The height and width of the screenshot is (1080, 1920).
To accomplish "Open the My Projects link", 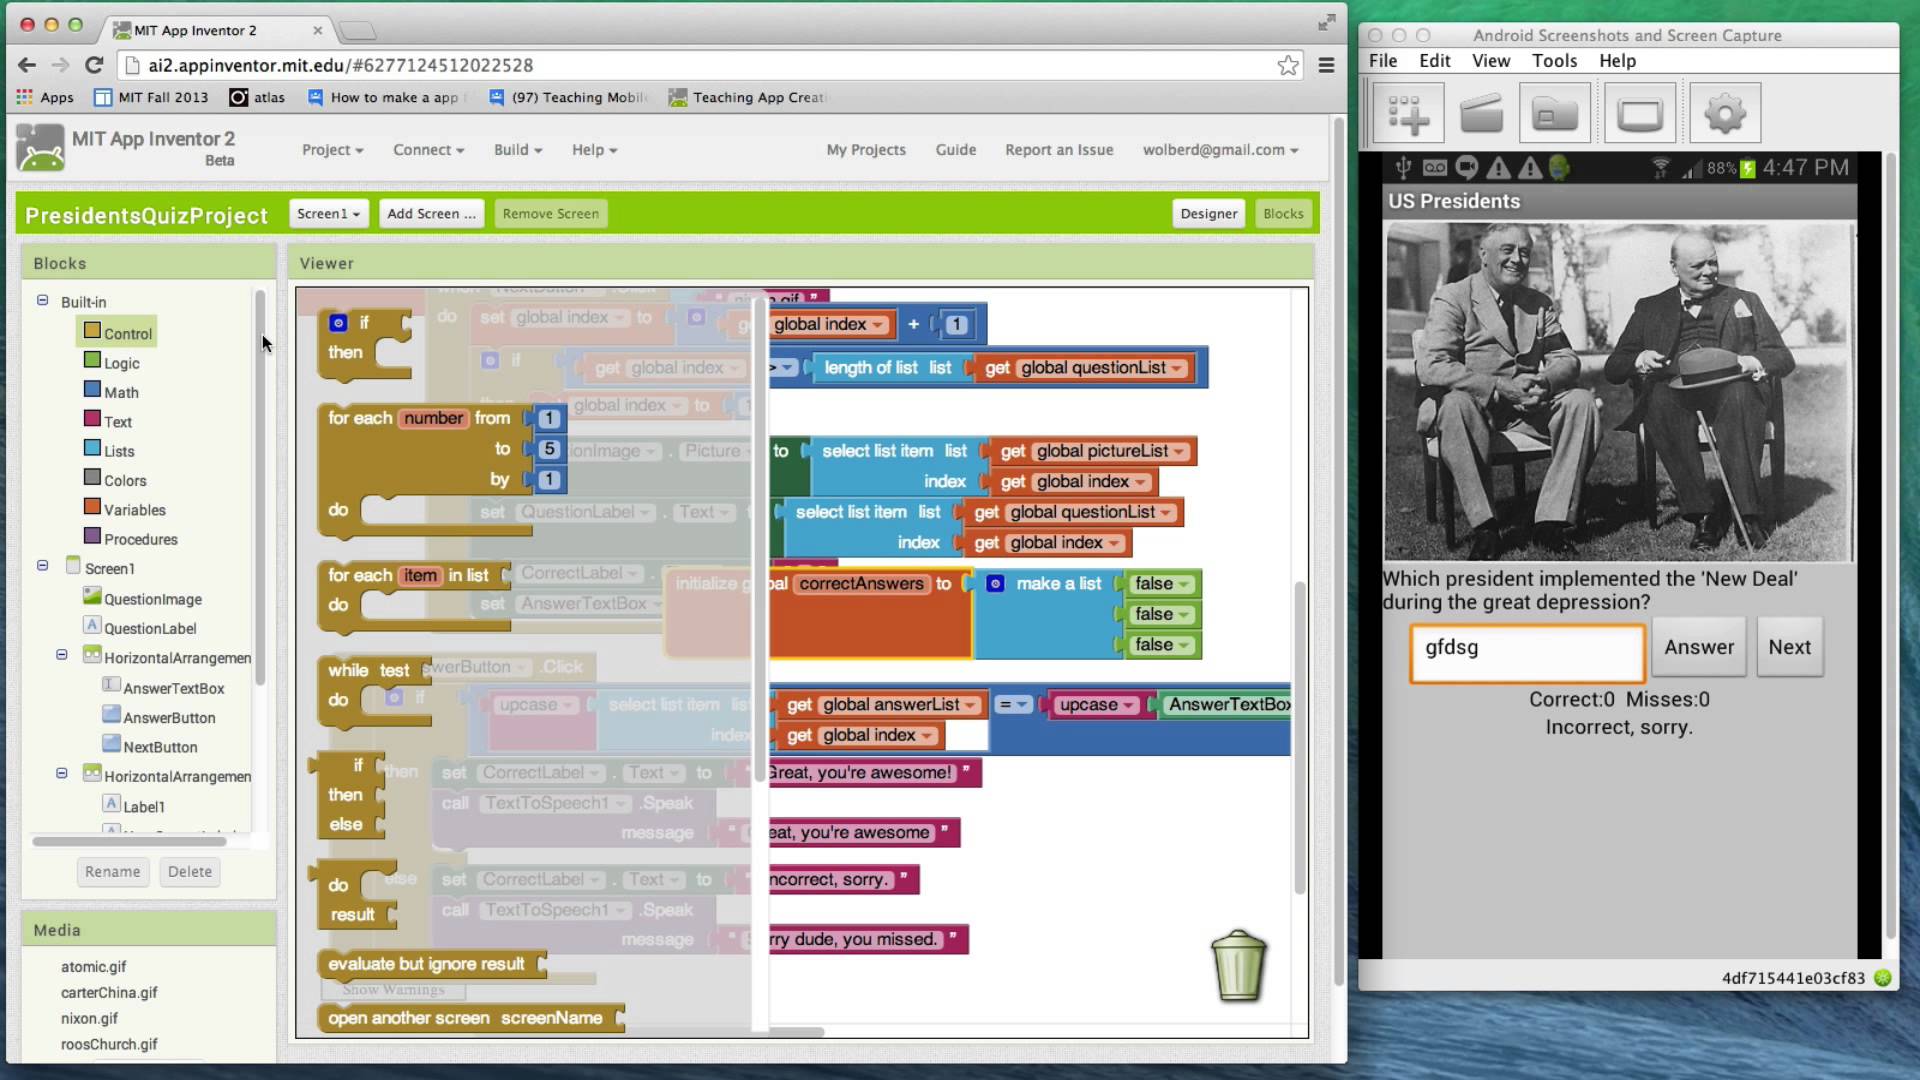I will pyautogui.click(x=866, y=150).
